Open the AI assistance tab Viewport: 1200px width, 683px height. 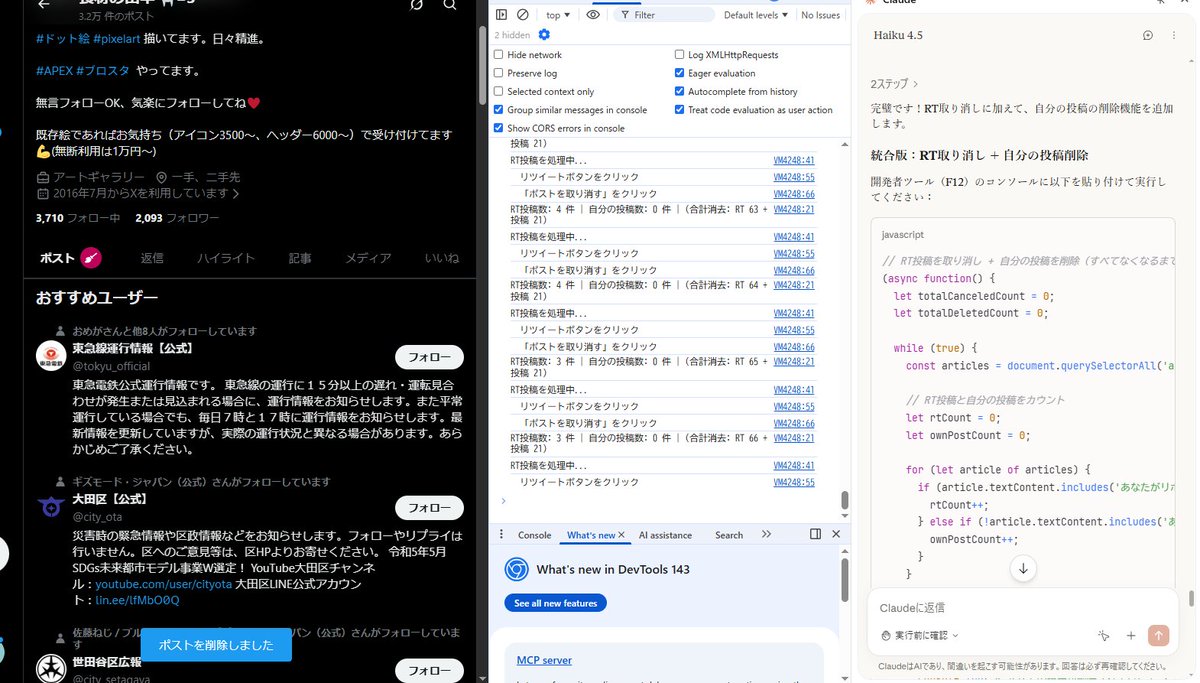pyautogui.click(x=665, y=535)
